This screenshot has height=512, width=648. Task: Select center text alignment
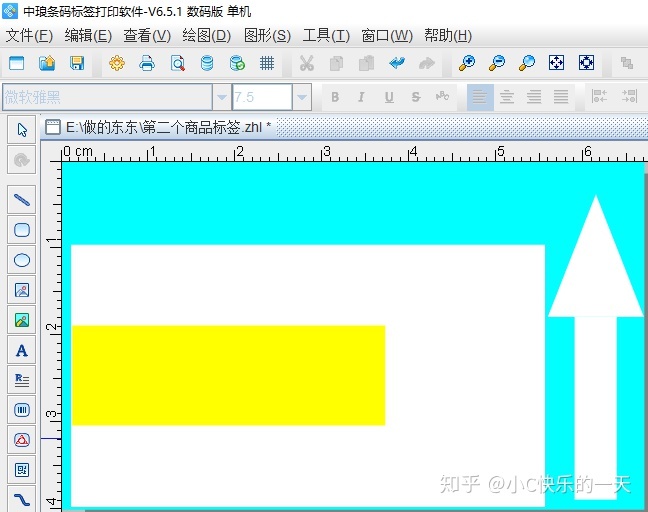point(507,97)
